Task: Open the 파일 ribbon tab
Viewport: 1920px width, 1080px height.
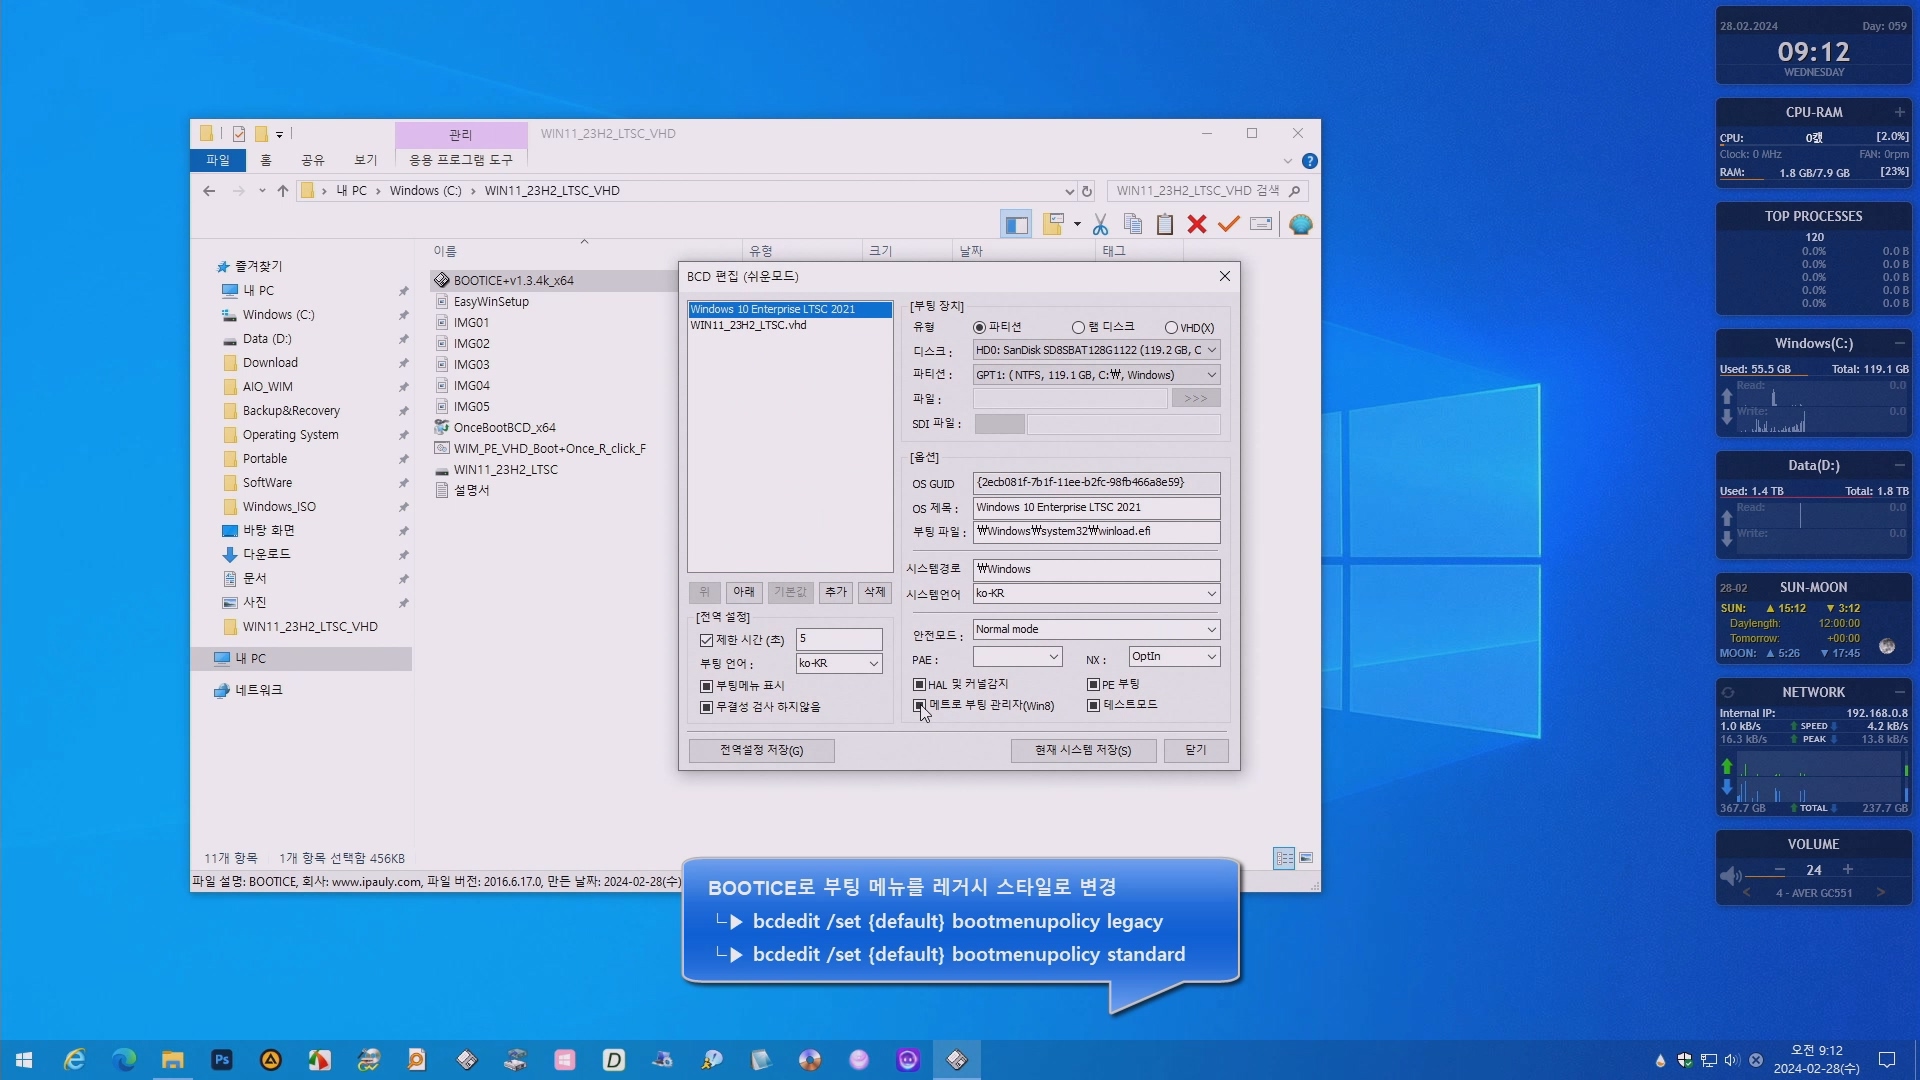Action: [x=217, y=160]
